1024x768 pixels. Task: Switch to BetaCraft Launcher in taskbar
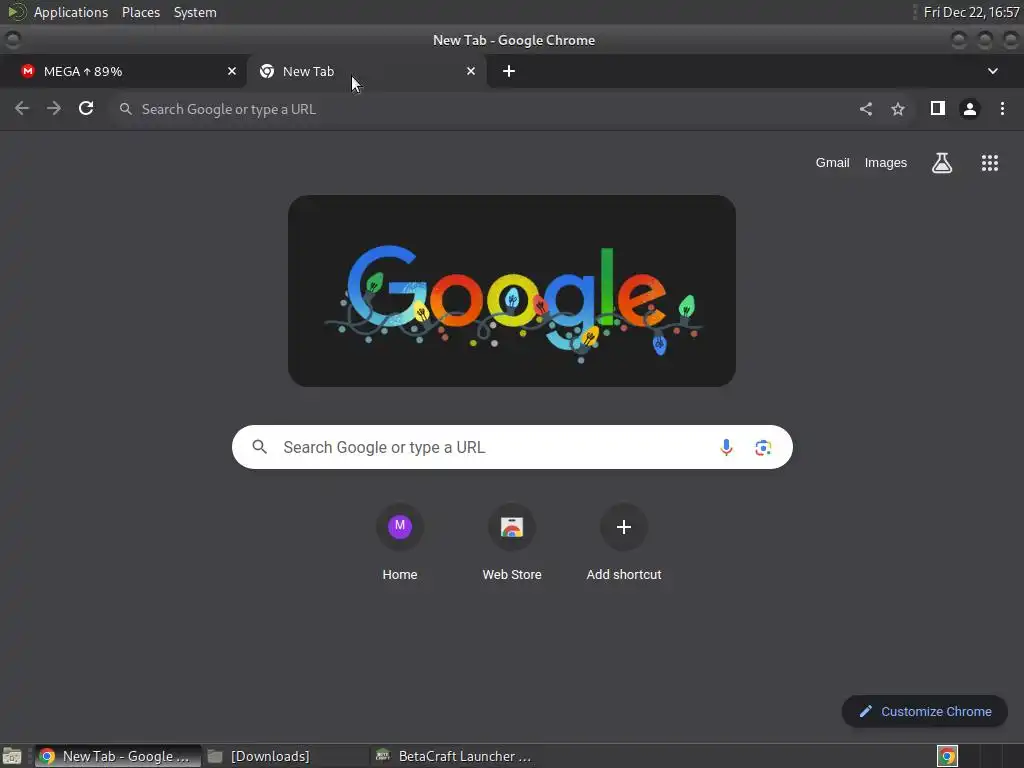(x=455, y=756)
